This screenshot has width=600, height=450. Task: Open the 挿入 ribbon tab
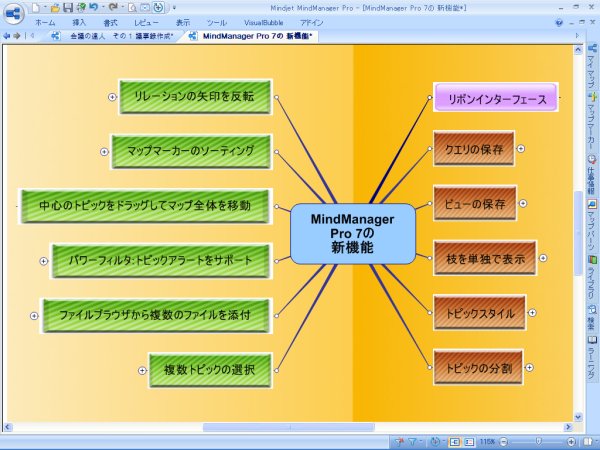tap(79, 23)
